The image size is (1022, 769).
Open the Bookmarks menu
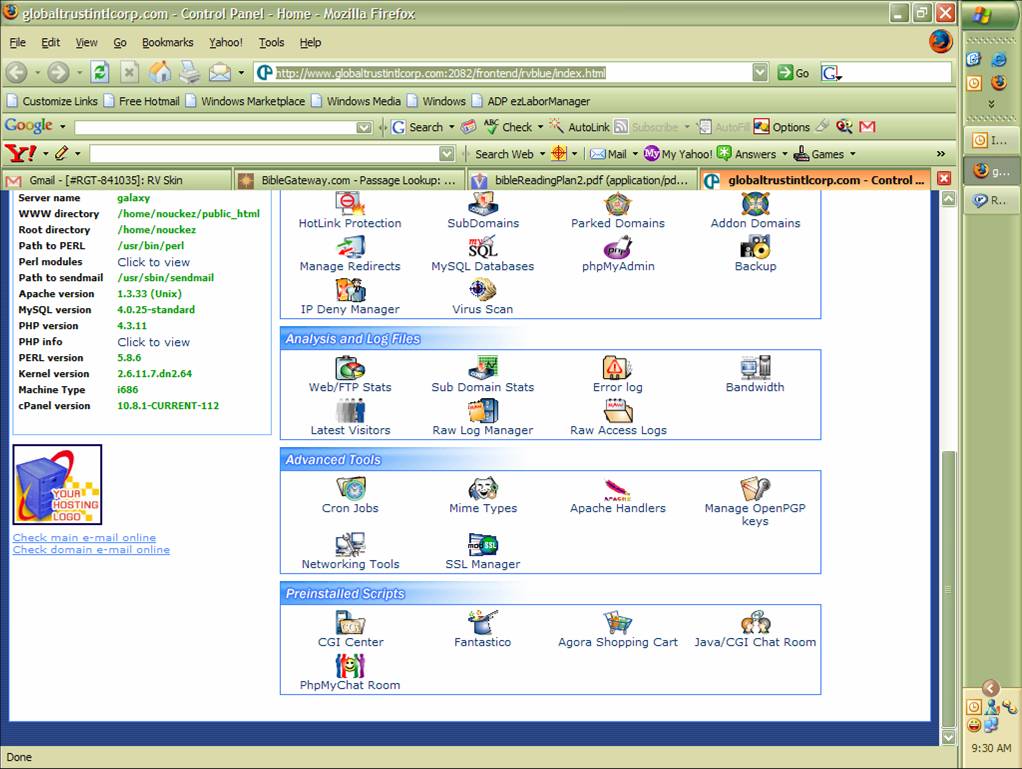coord(167,43)
